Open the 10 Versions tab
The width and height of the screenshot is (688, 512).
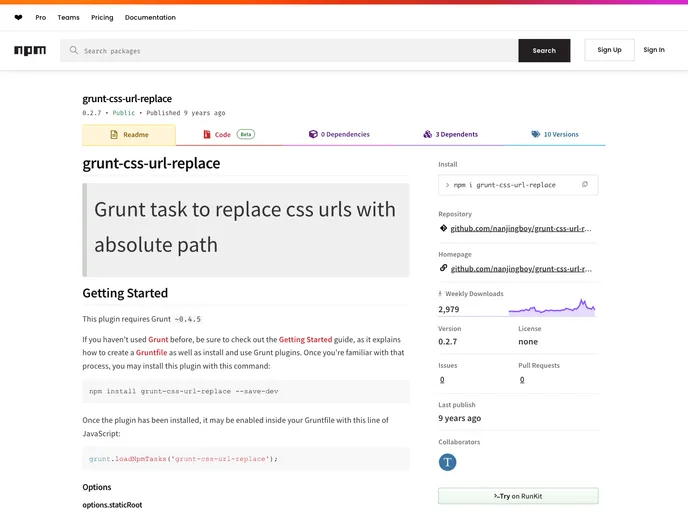pyautogui.click(x=555, y=134)
